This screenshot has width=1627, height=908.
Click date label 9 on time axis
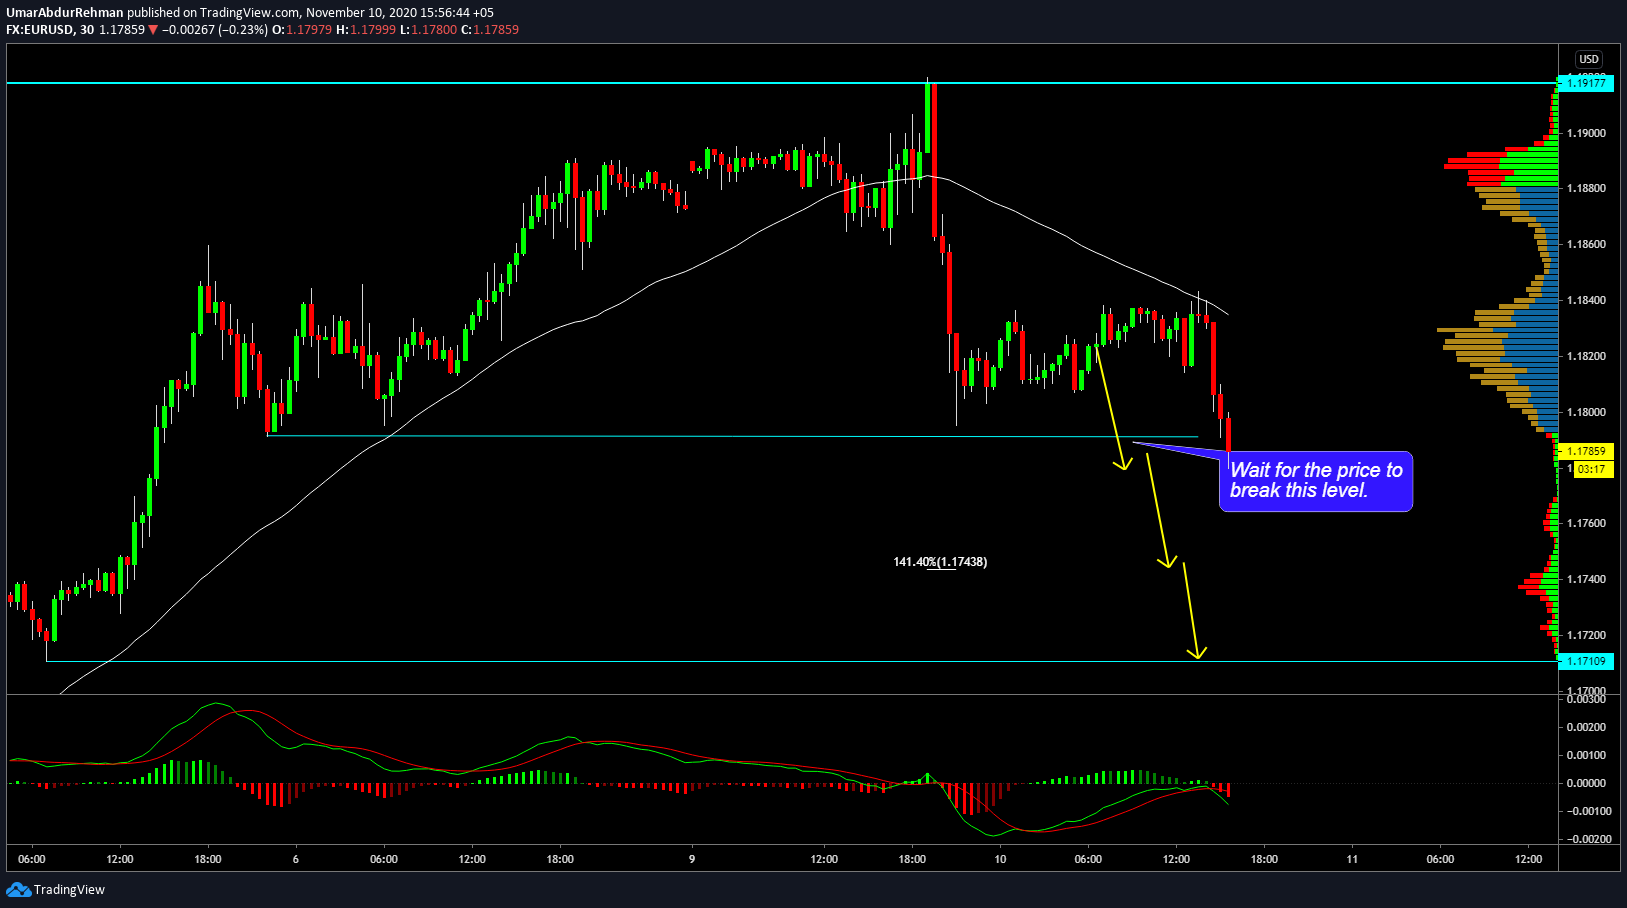[x=692, y=859]
